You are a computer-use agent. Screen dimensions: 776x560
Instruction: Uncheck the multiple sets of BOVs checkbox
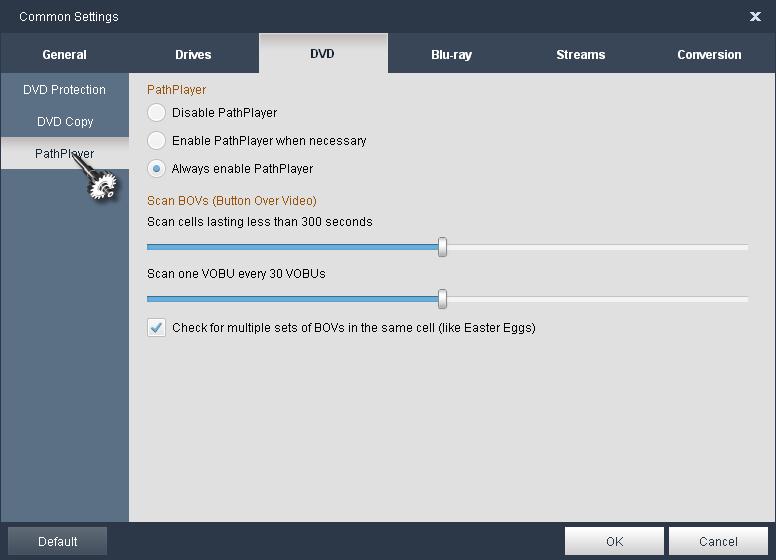point(157,327)
